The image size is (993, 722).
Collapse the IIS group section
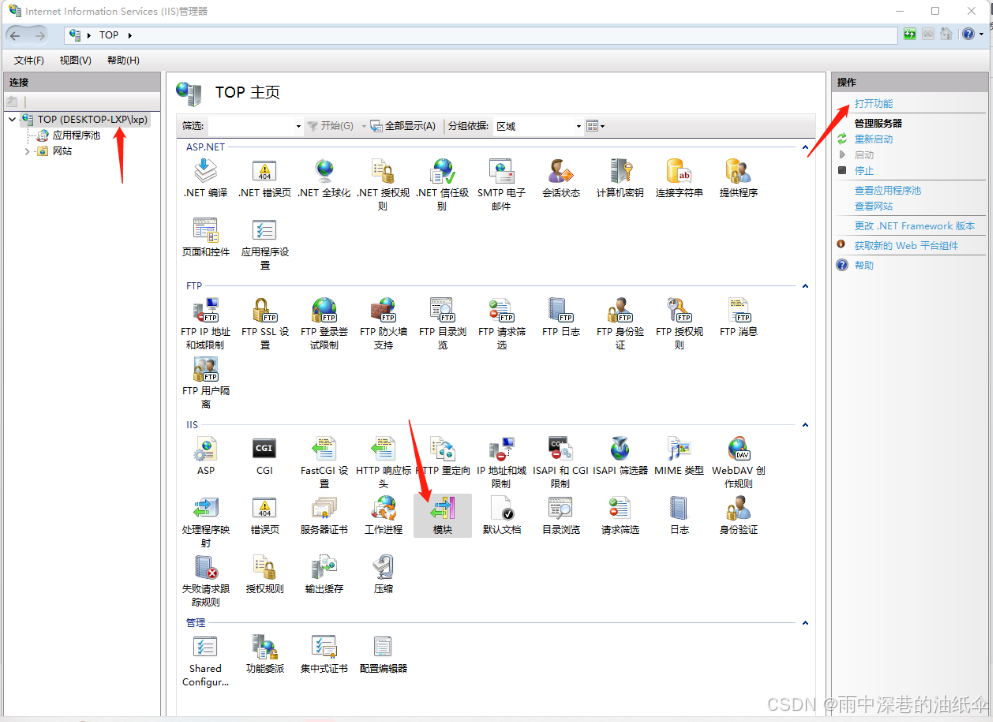[805, 425]
